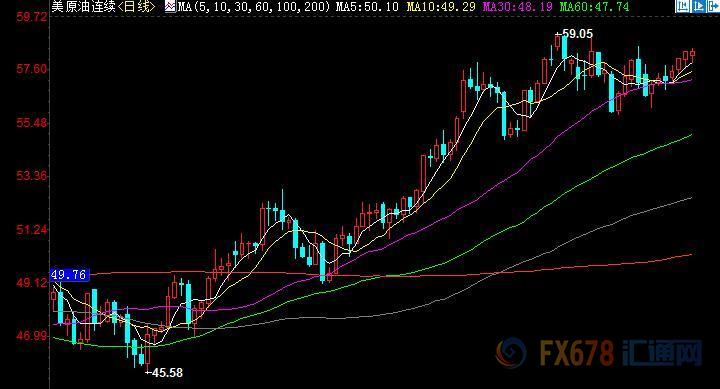Click the 59.05 high price marker

click(x=574, y=34)
